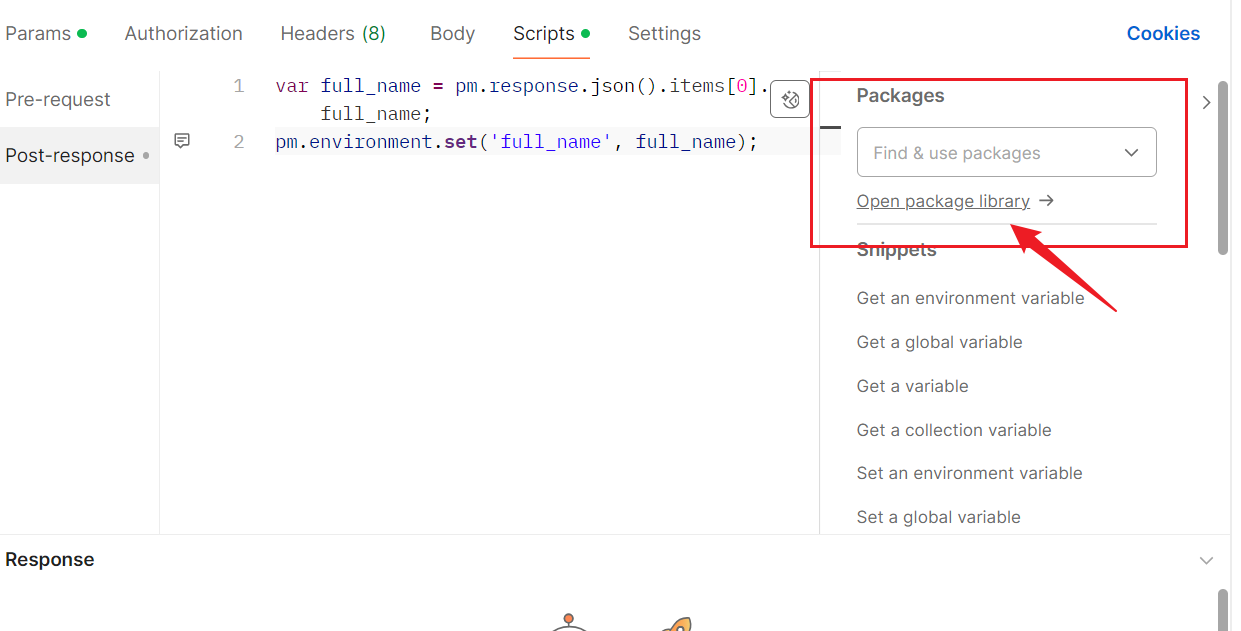Click code line 2 pm.environment.set
Image resolution: width=1241 pixels, height=631 pixels.
tap(517, 142)
